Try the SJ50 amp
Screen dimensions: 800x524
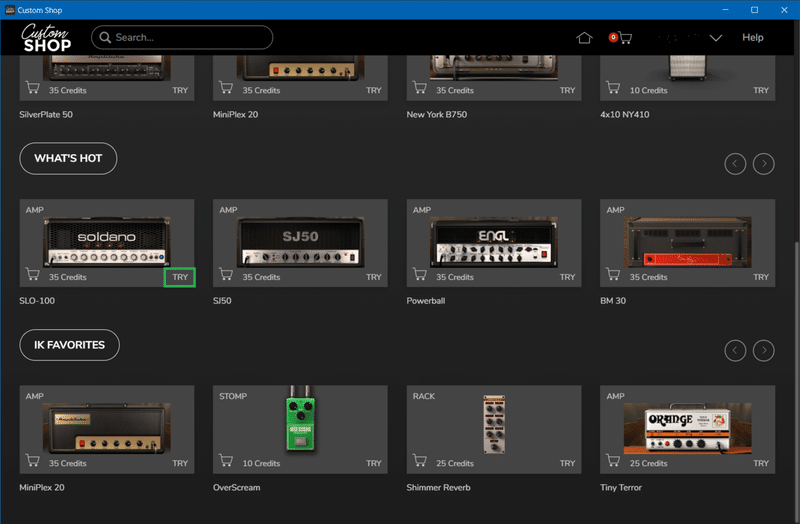[x=373, y=277]
